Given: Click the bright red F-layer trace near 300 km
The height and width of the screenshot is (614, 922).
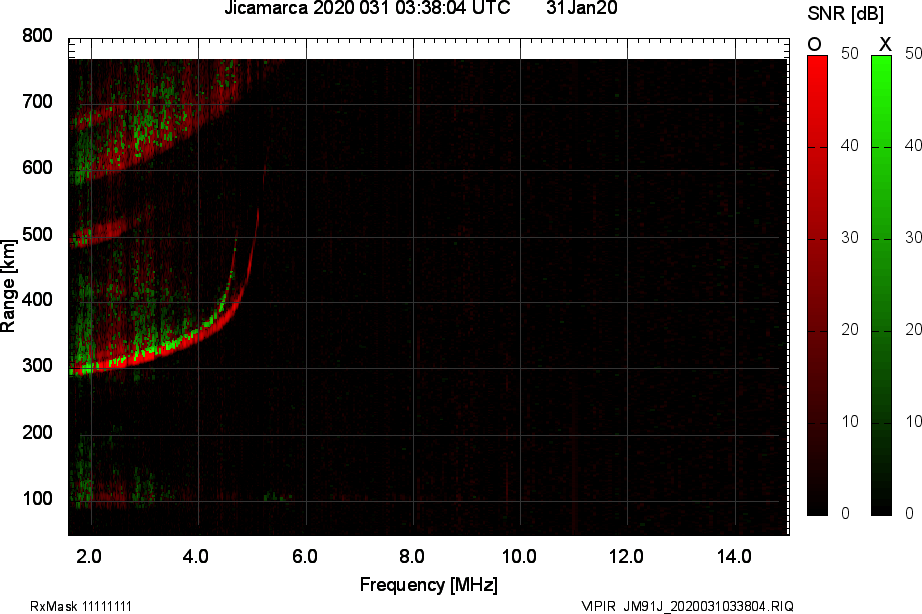Looking at the screenshot, I should point(153,355).
